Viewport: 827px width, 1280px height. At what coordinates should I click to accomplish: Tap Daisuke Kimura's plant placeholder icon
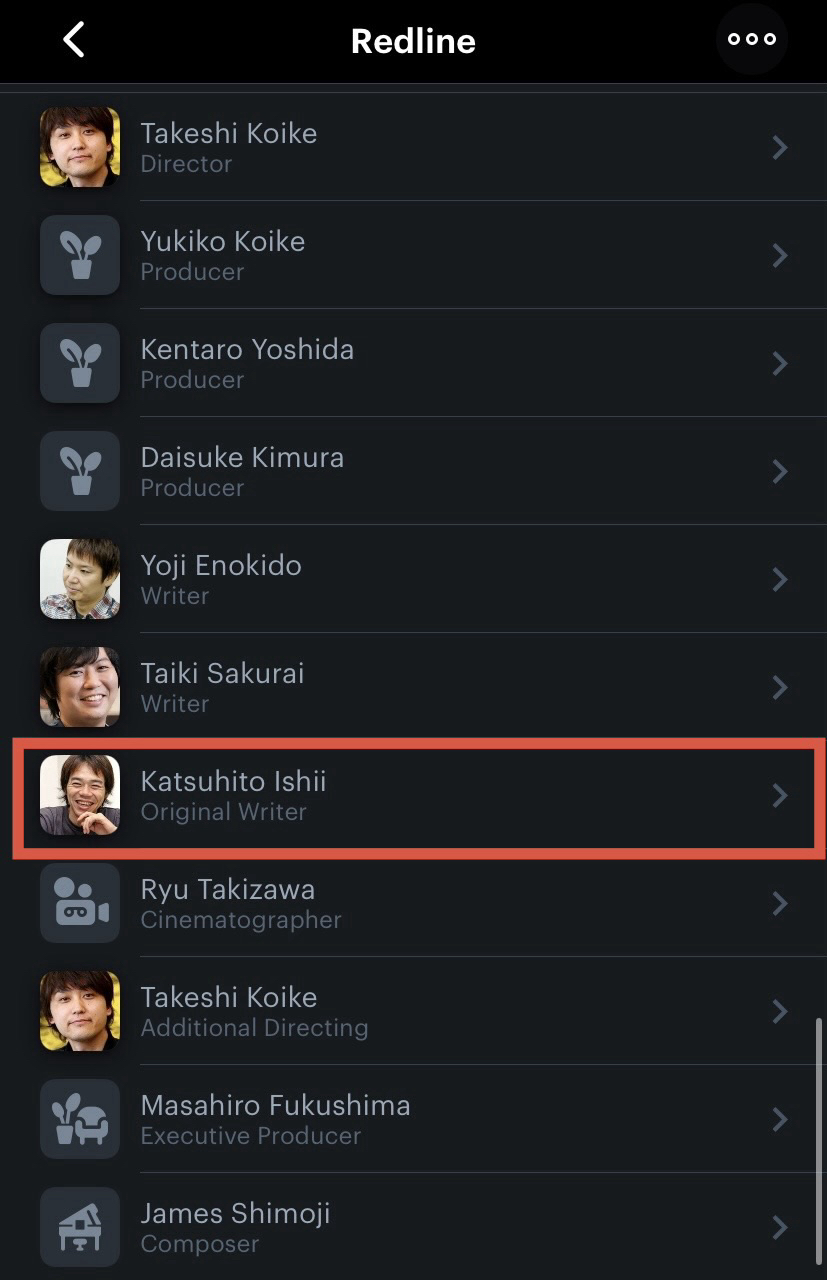(x=80, y=471)
